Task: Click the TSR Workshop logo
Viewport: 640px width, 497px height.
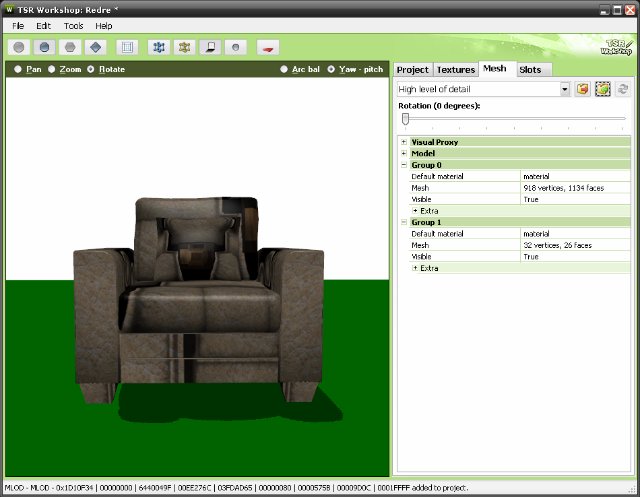Action: (x=616, y=47)
